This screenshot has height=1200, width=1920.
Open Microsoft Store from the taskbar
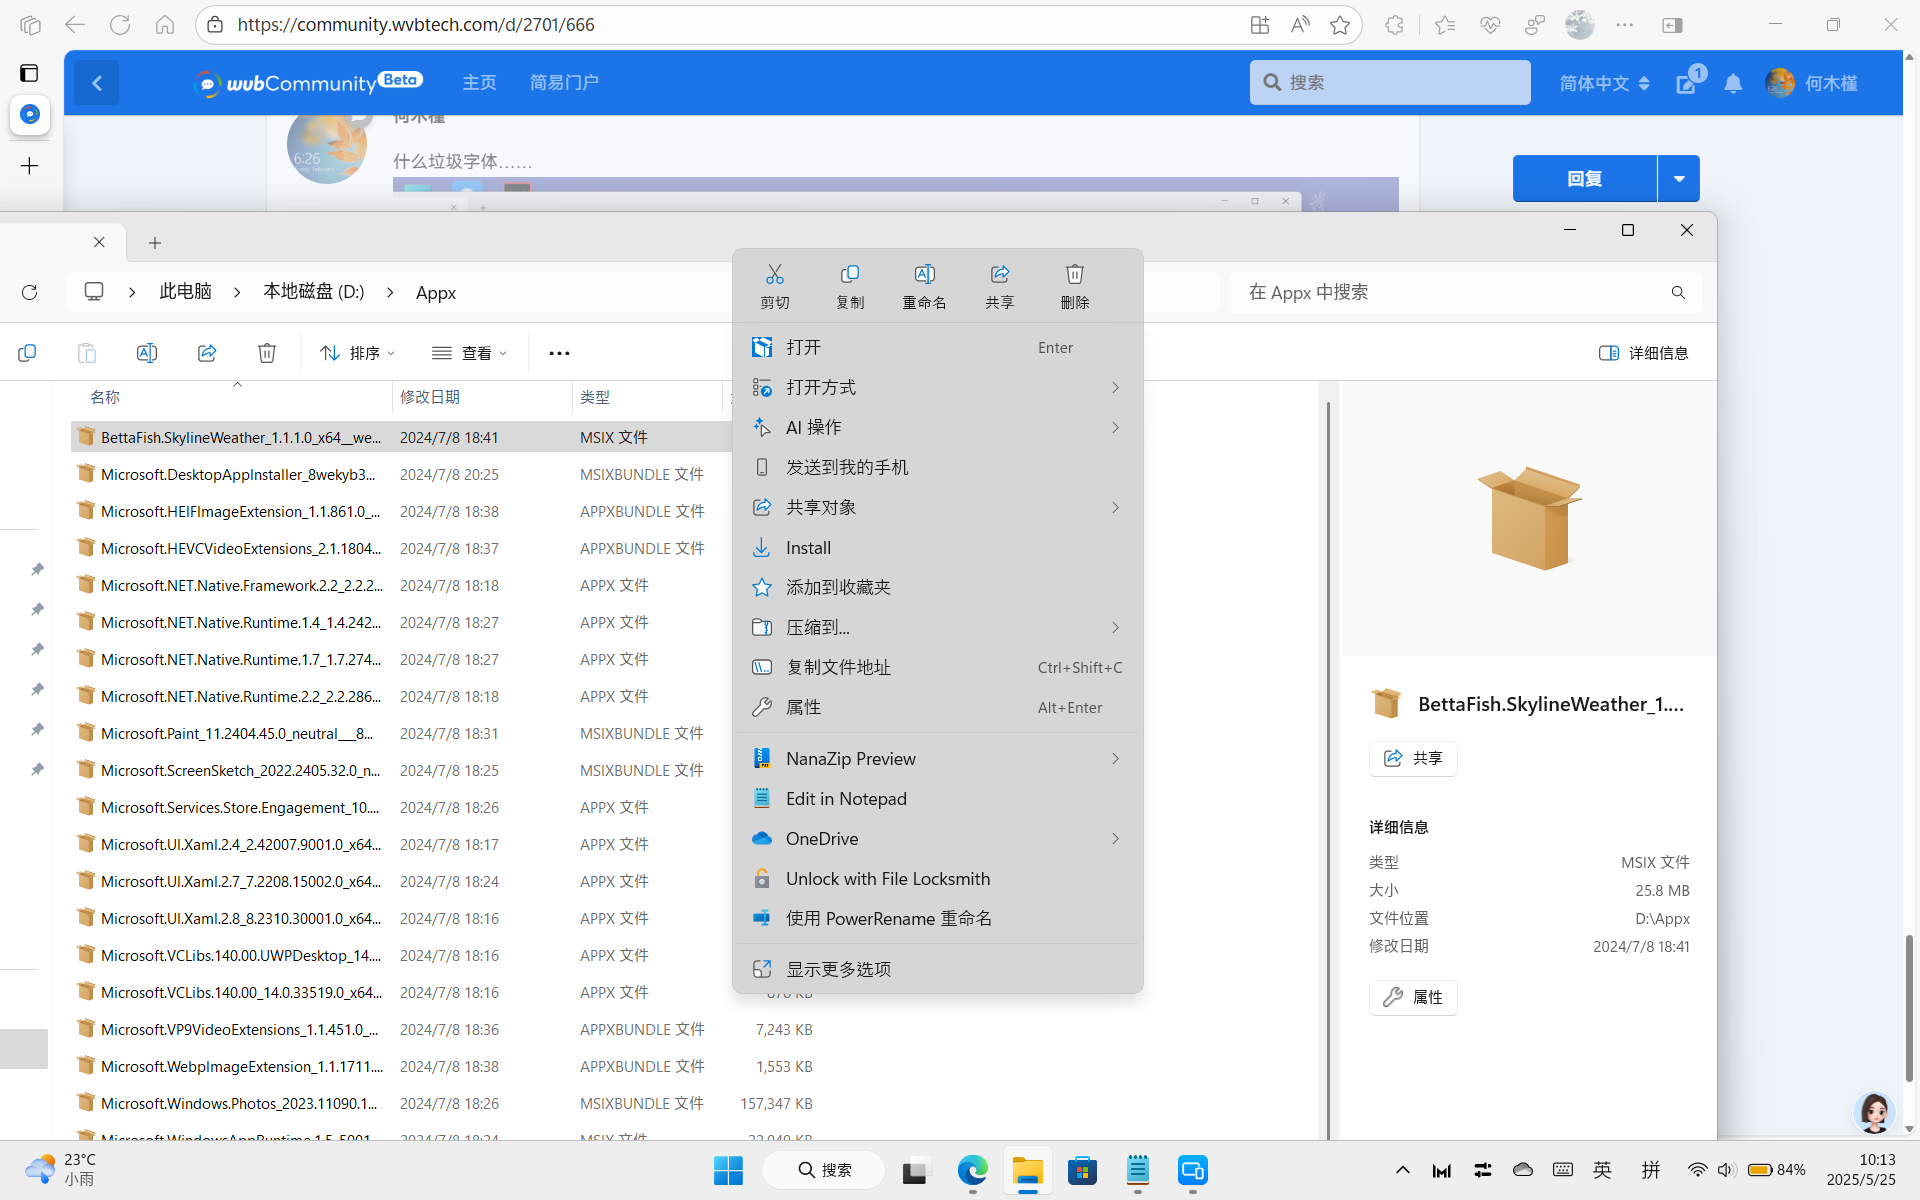point(1082,1170)
